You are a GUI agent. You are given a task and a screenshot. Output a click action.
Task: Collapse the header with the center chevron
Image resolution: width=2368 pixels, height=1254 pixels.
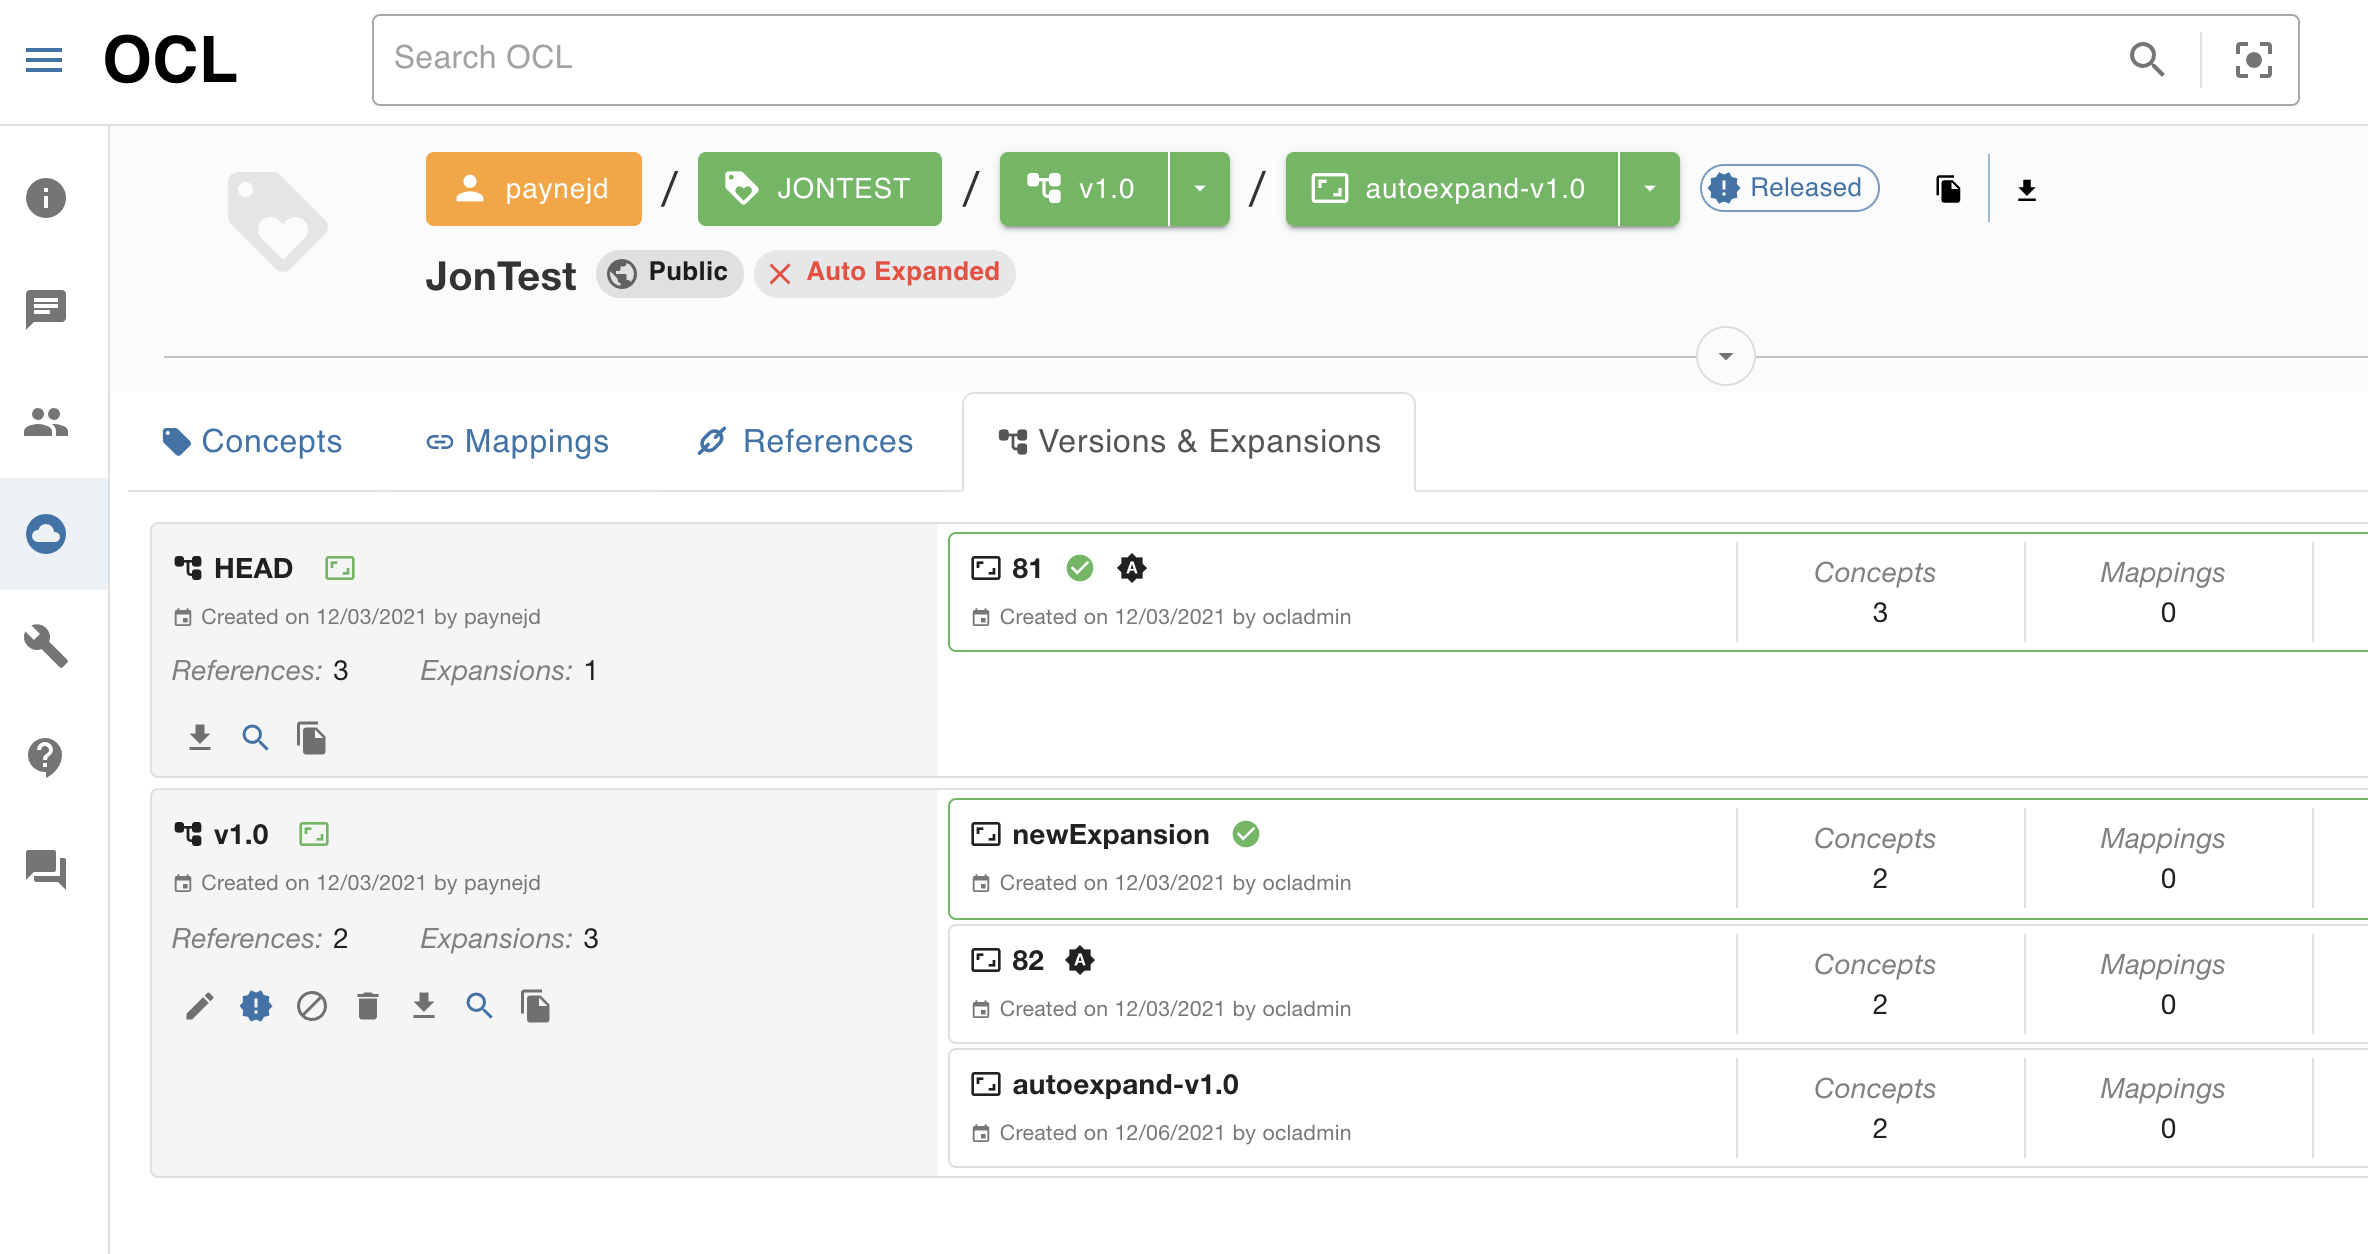(1724, 355)
